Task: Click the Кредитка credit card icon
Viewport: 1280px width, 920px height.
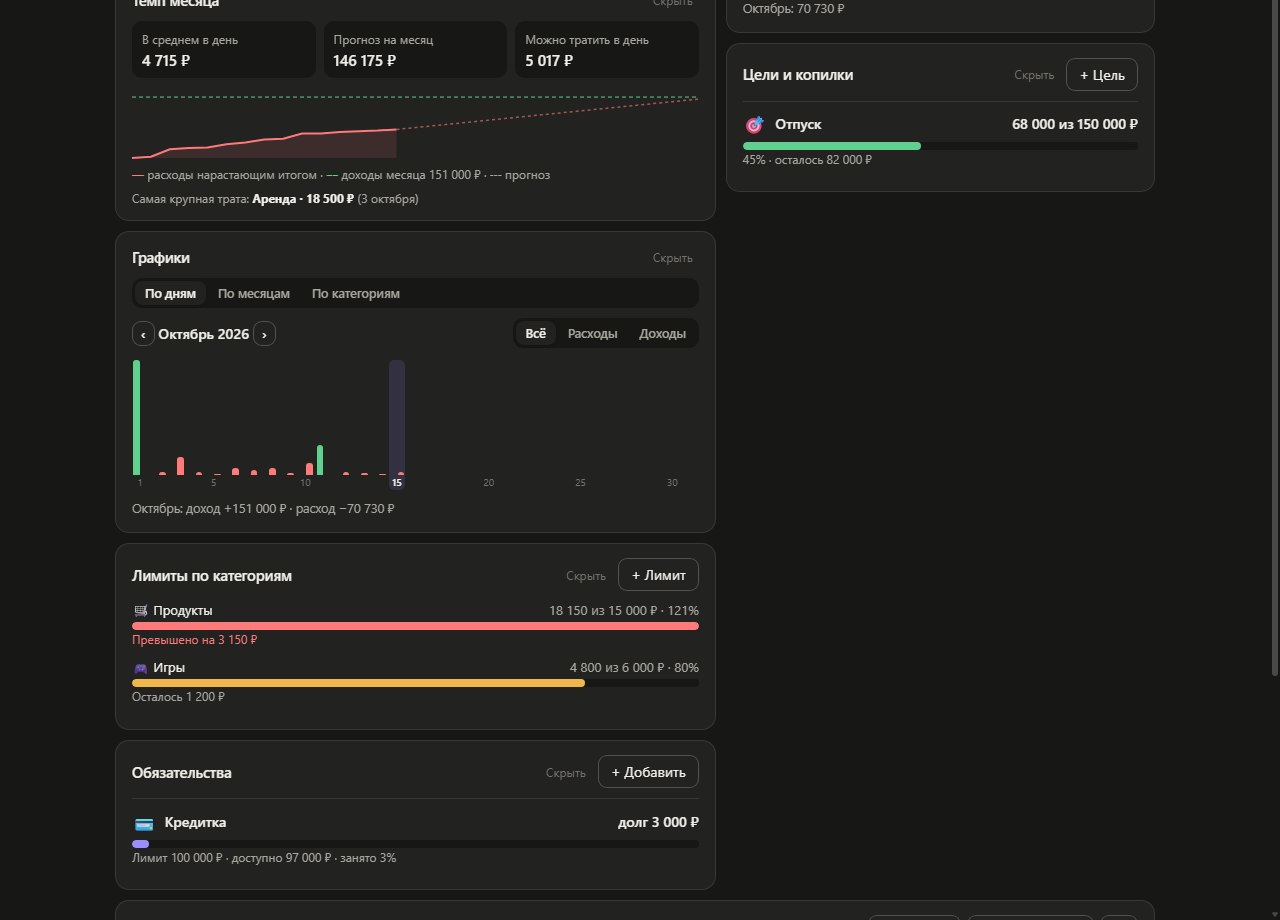Action: (x=144, y=824)
